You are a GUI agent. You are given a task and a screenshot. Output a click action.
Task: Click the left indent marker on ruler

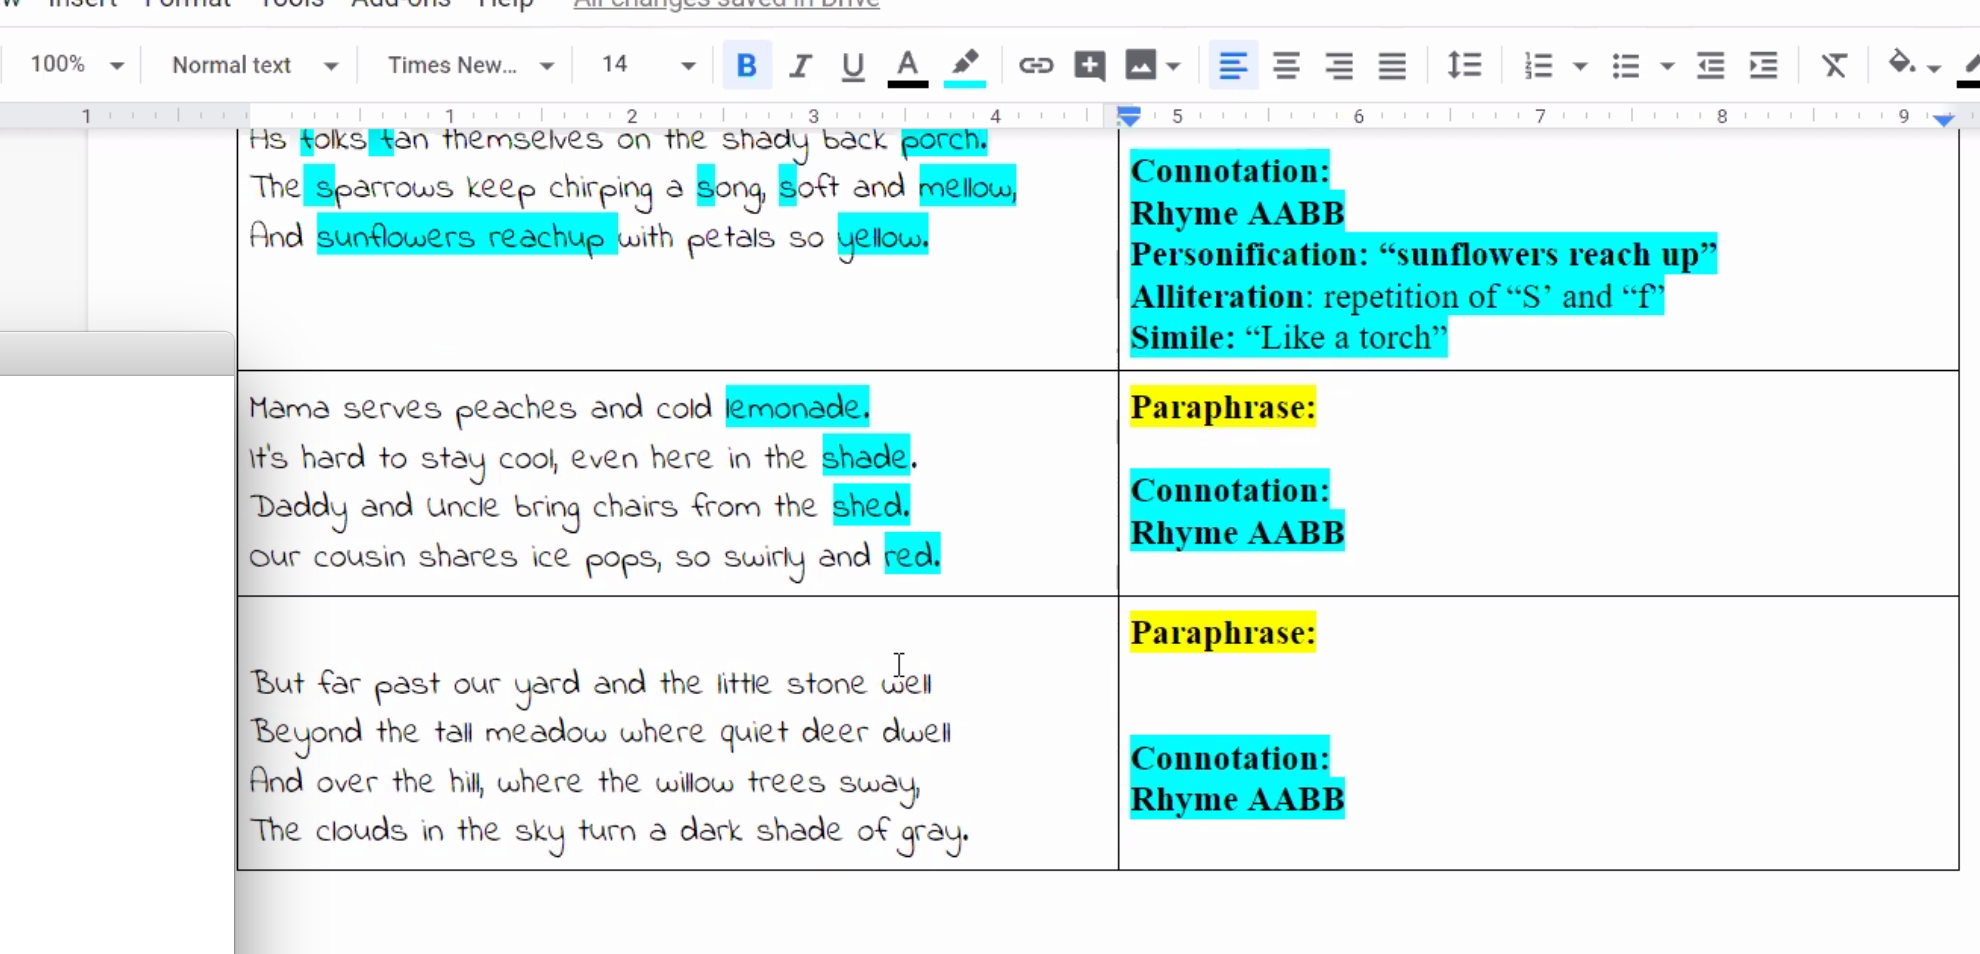(x=1129, y=117)
